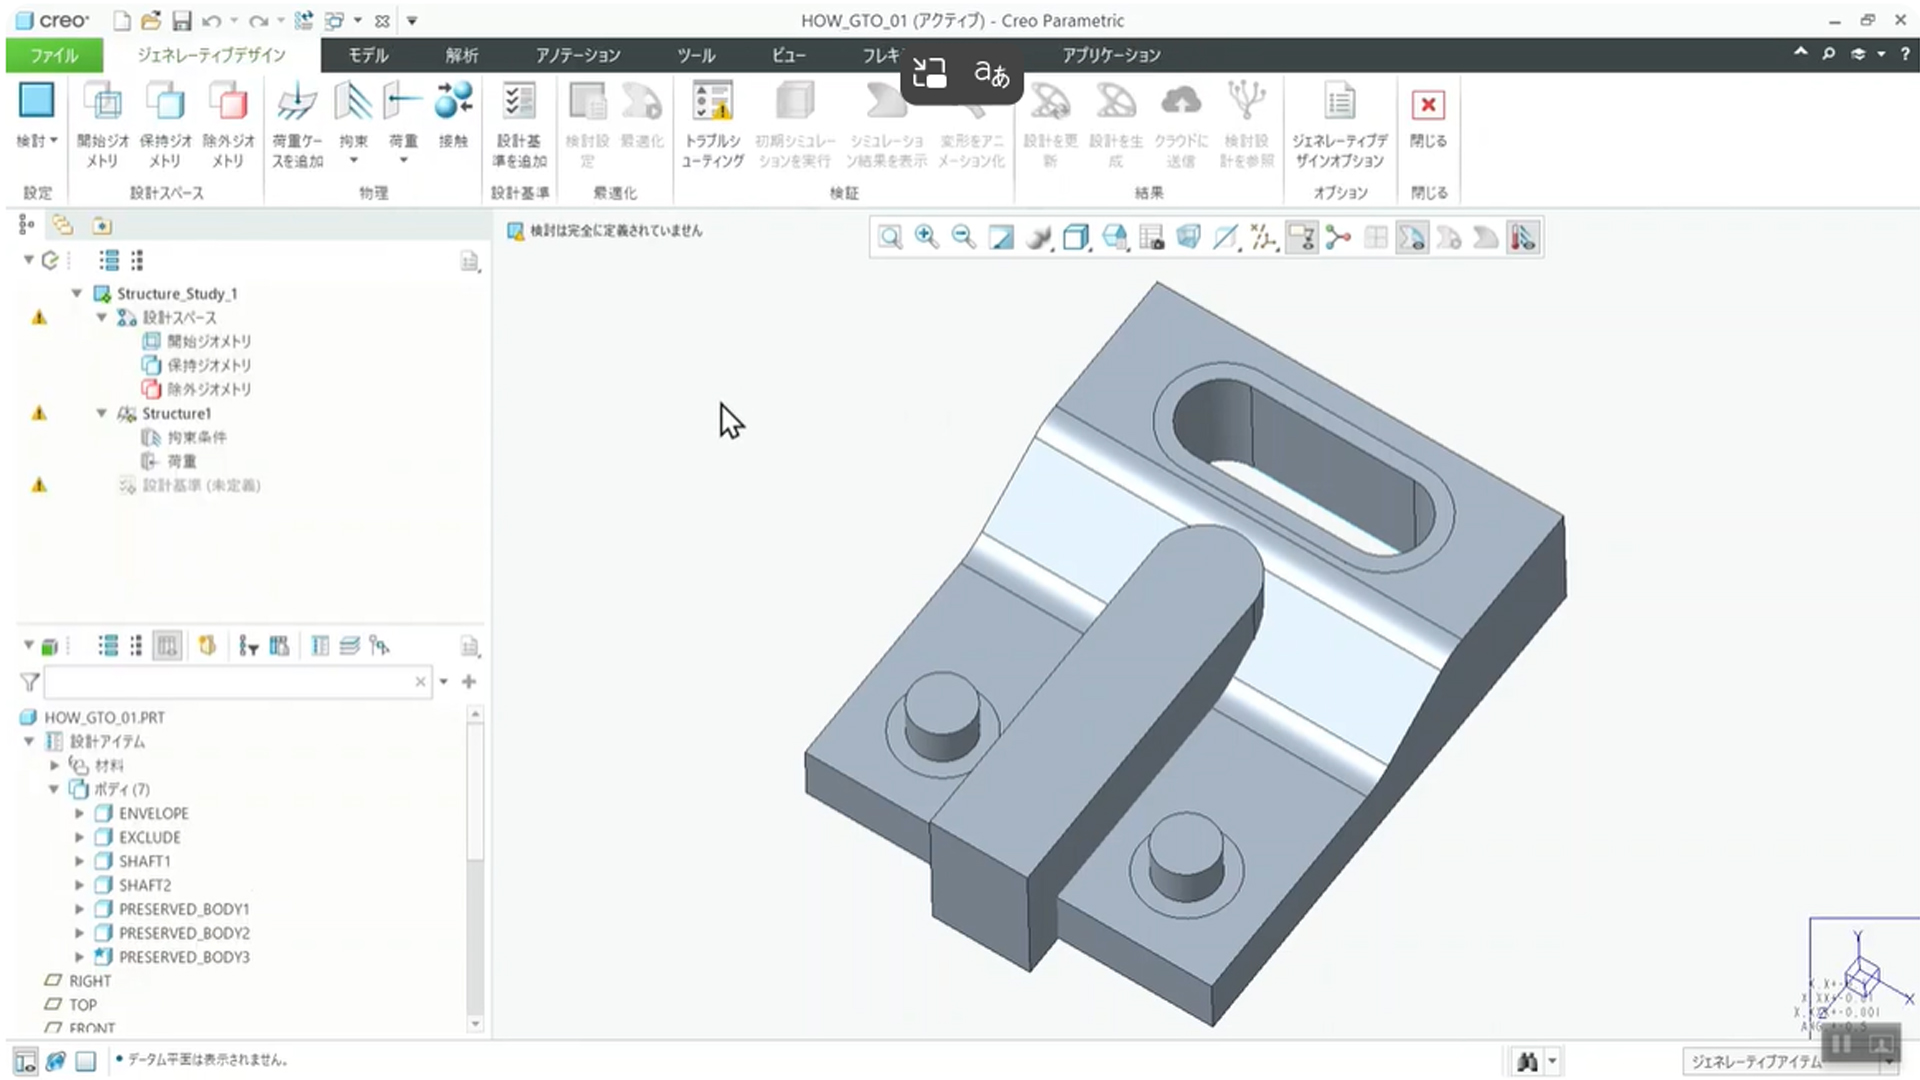Toggle the simulation results display icon
The width and height of the screenshot is (1920, 1080).
[x=1411, y=237]
